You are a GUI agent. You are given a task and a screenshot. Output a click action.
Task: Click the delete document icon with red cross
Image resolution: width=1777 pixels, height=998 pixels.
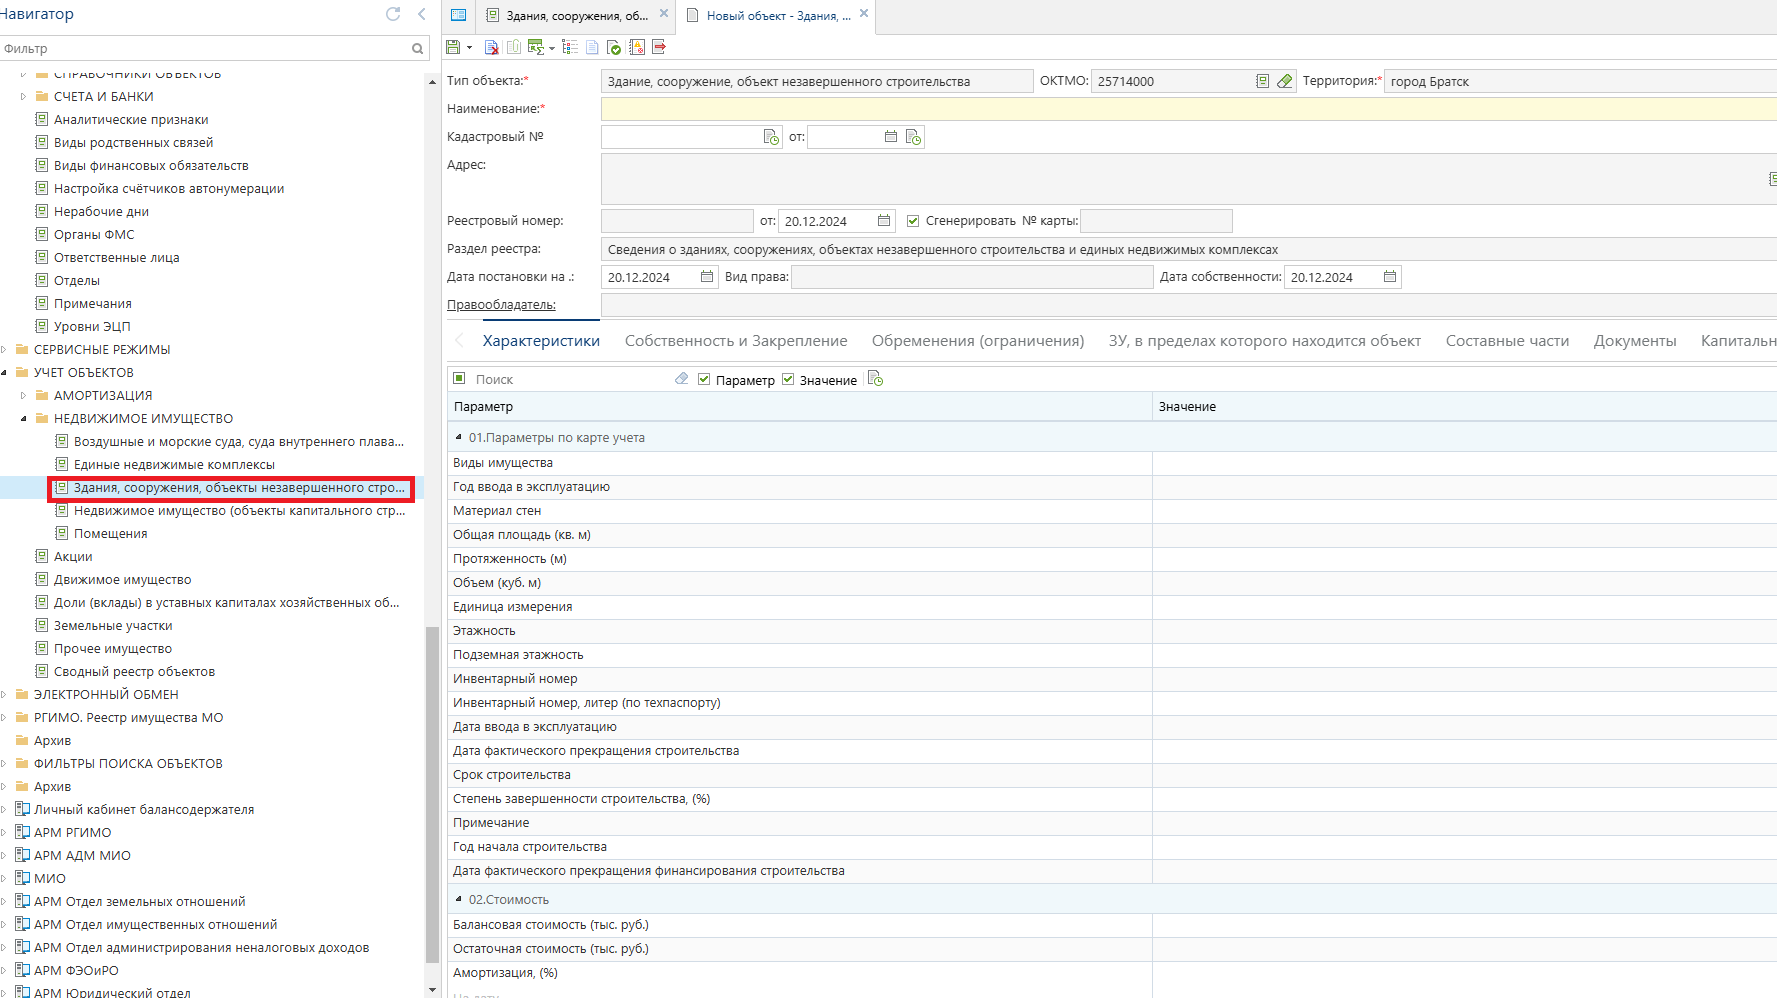(x=491, y=47)
